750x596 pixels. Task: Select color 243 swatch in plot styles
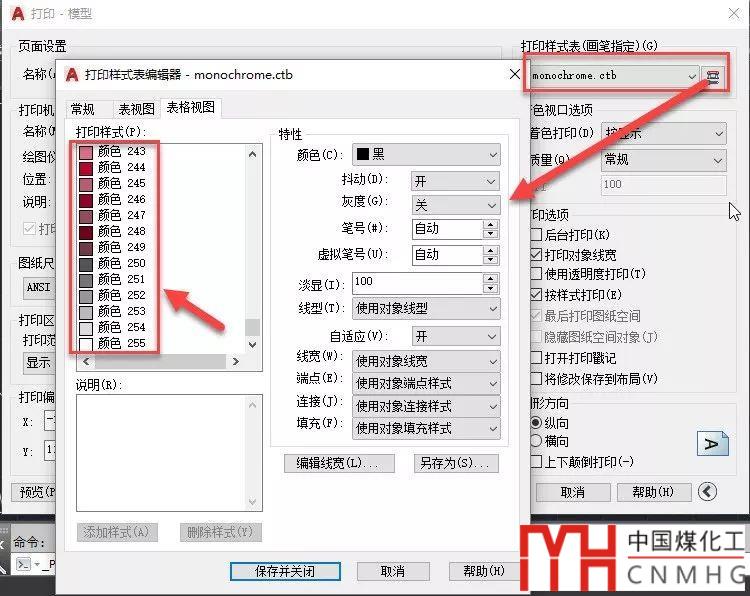86,153
